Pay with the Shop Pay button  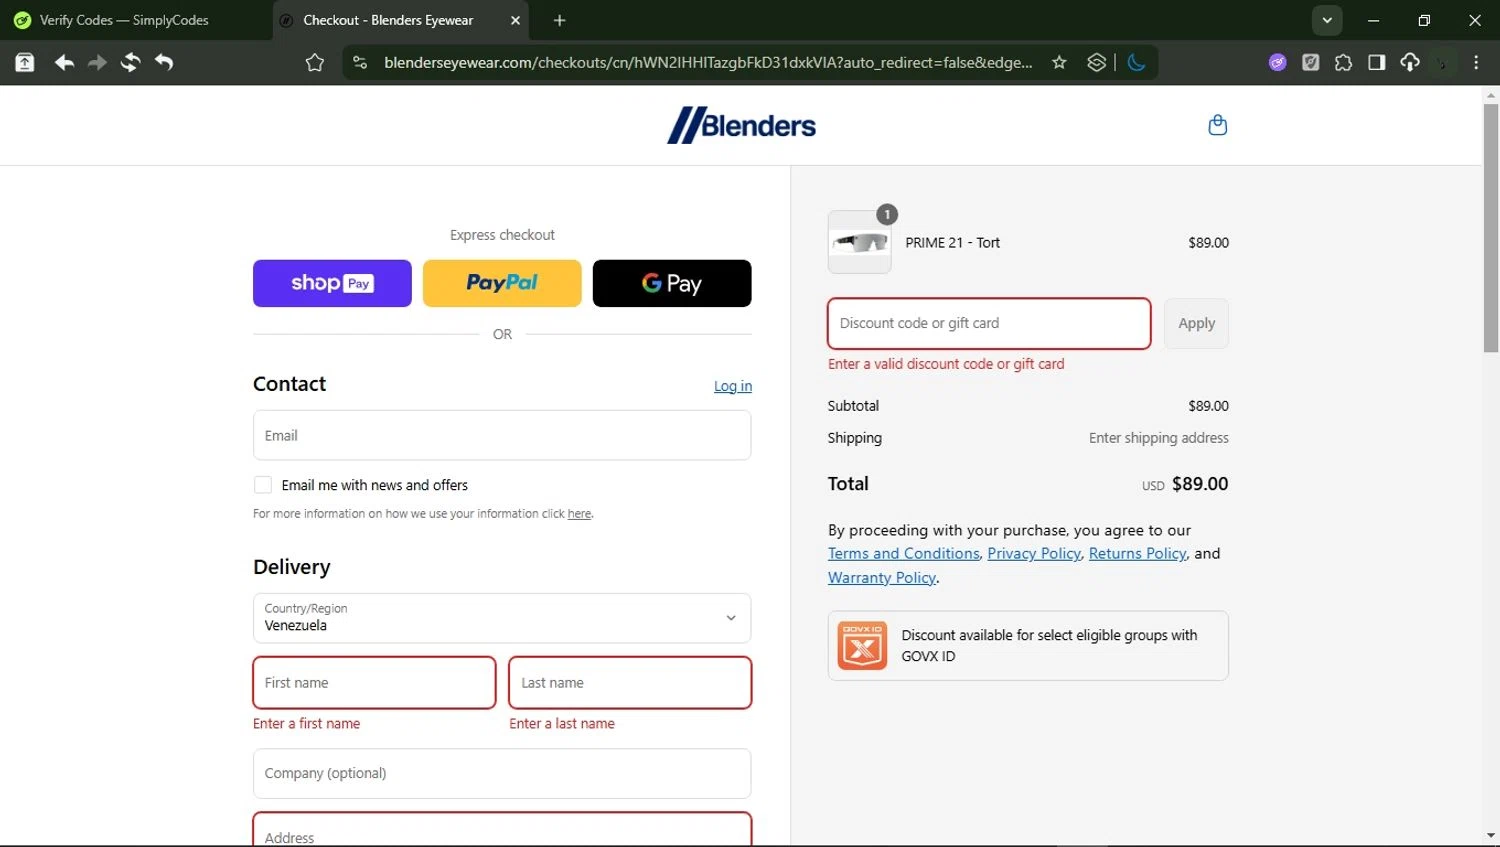click(x=332, y=283)
